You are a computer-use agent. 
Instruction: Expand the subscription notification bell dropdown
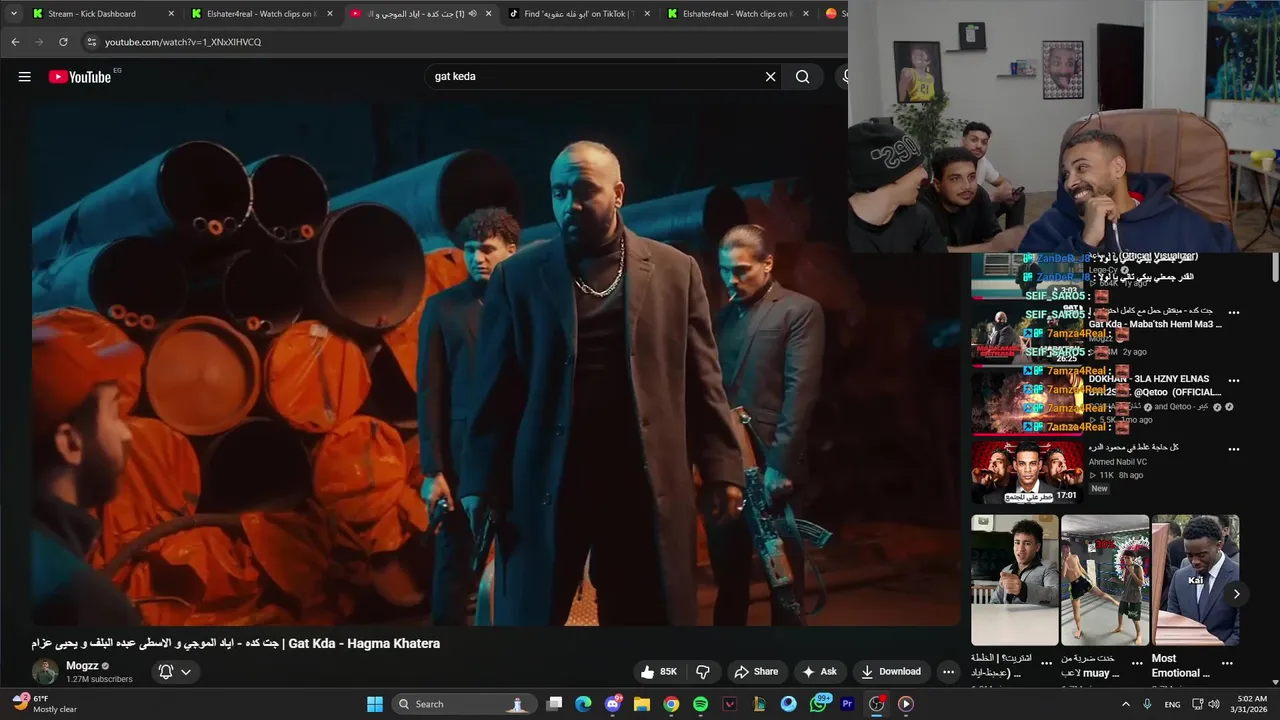tap(175, 672)
